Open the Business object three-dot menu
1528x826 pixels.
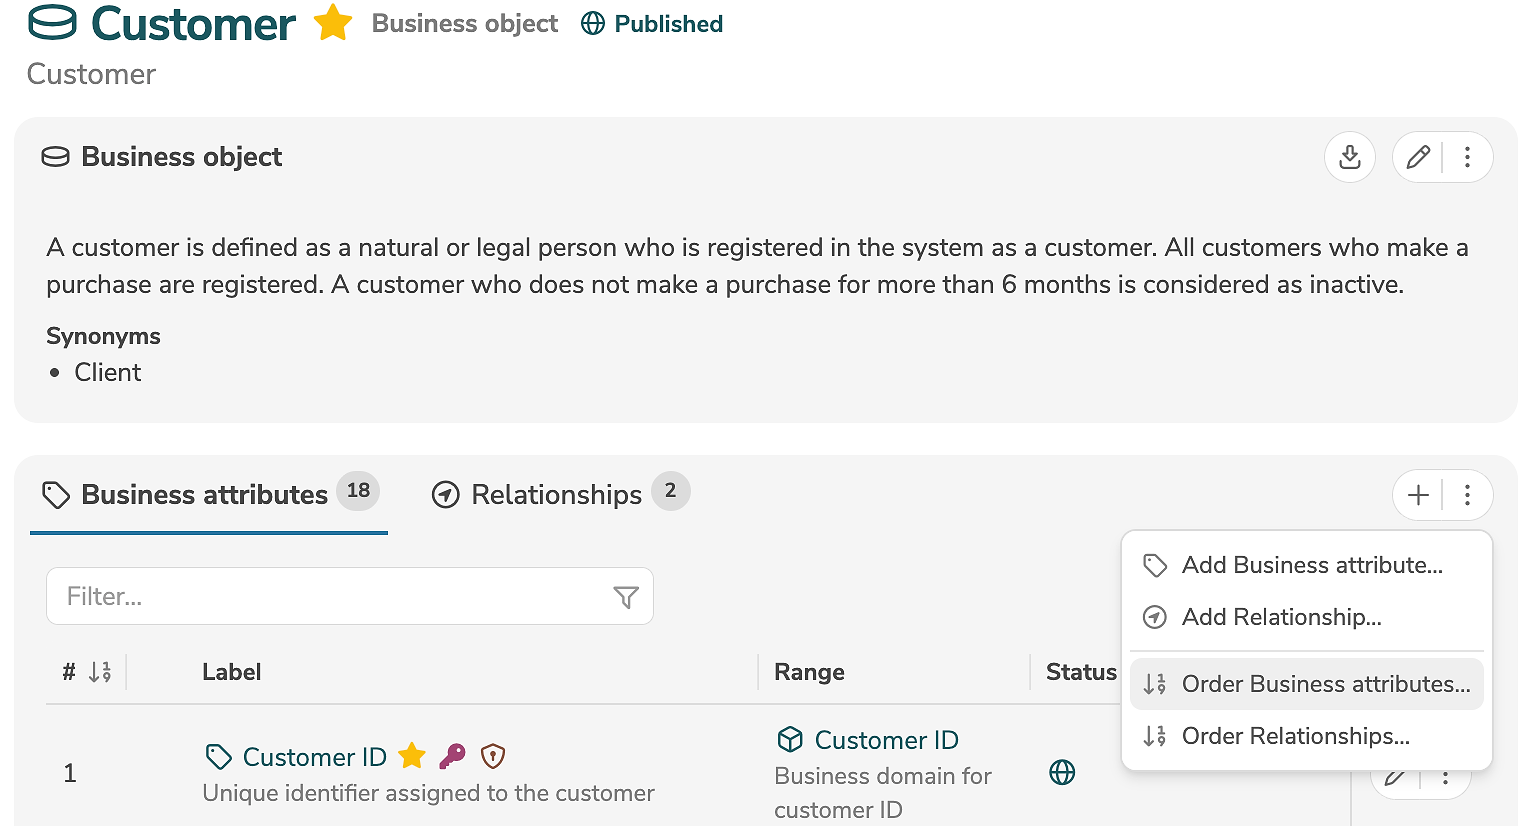coord(1467,157)
